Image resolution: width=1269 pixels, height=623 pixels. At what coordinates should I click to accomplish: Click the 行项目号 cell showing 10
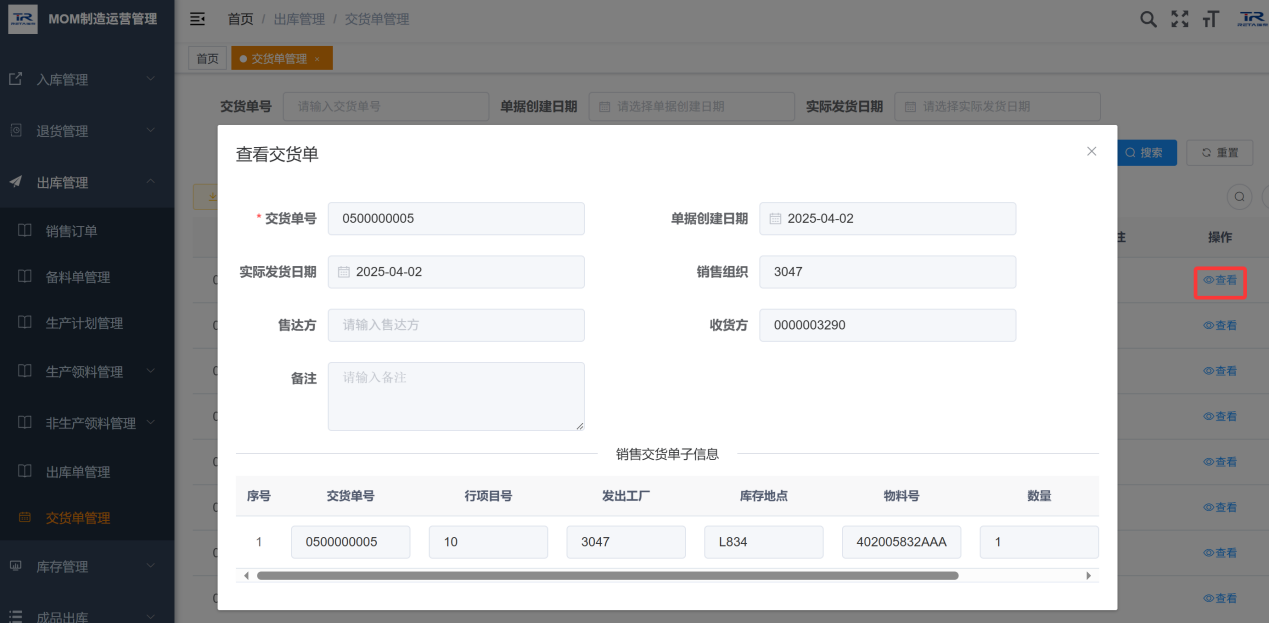[488, 542]
